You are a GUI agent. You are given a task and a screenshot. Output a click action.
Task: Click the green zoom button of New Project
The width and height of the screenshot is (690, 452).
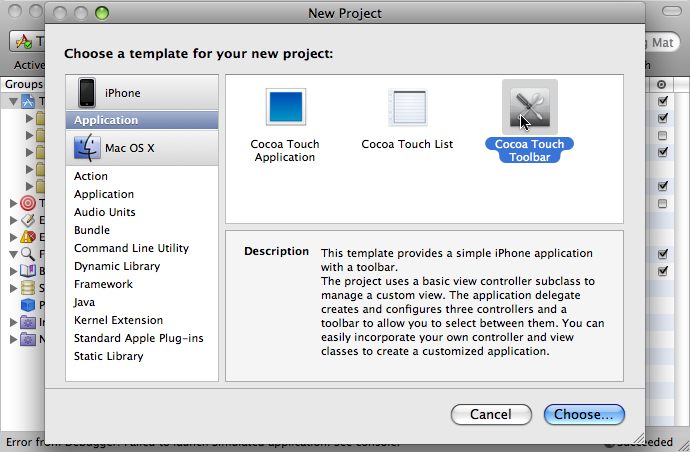tap(102, 13)
